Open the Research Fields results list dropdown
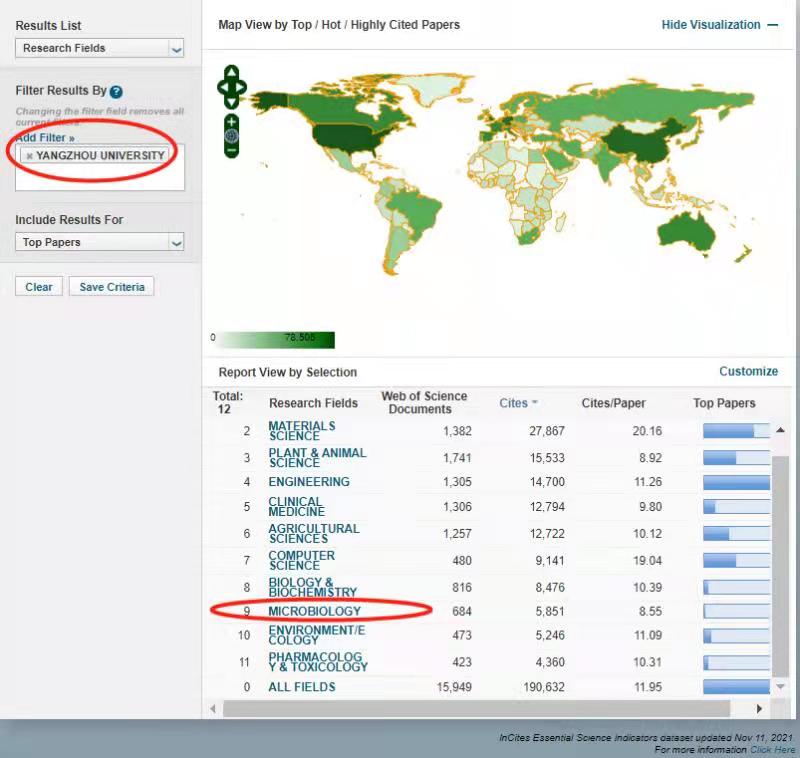Viewport: 800px width, 758px height. coord(176,48)
